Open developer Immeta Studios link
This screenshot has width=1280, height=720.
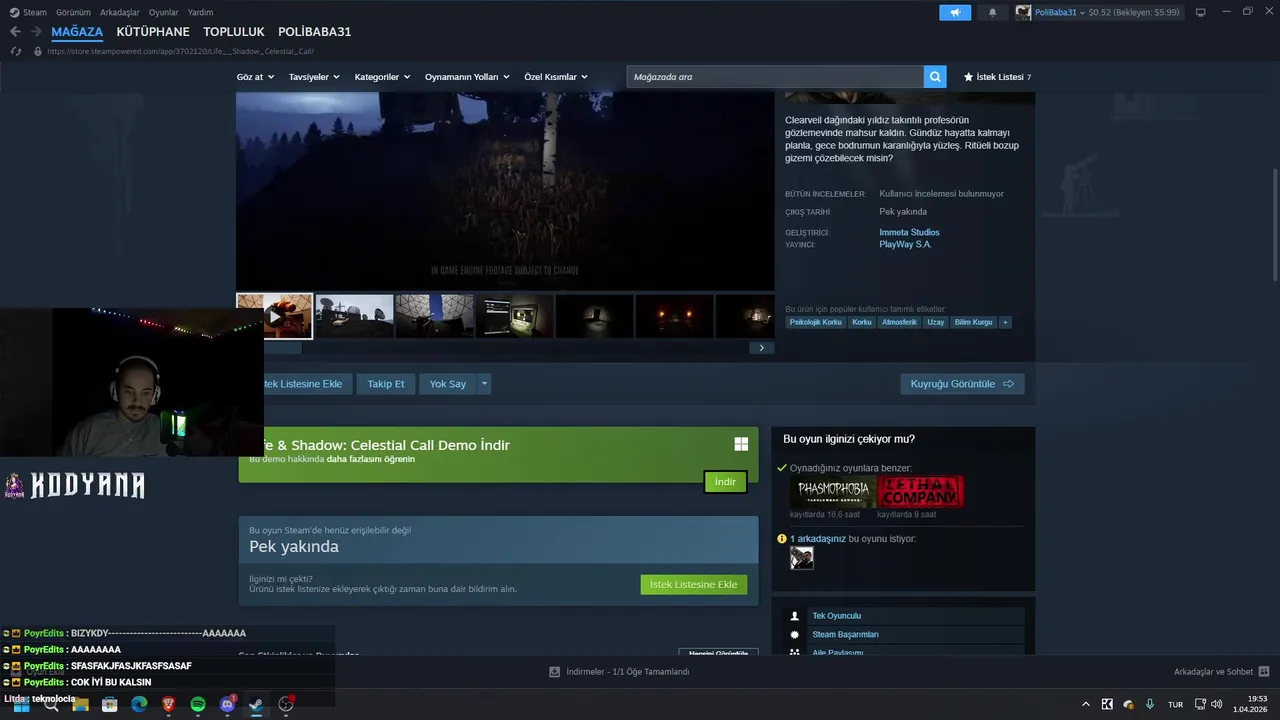click(x=909, y=232)
